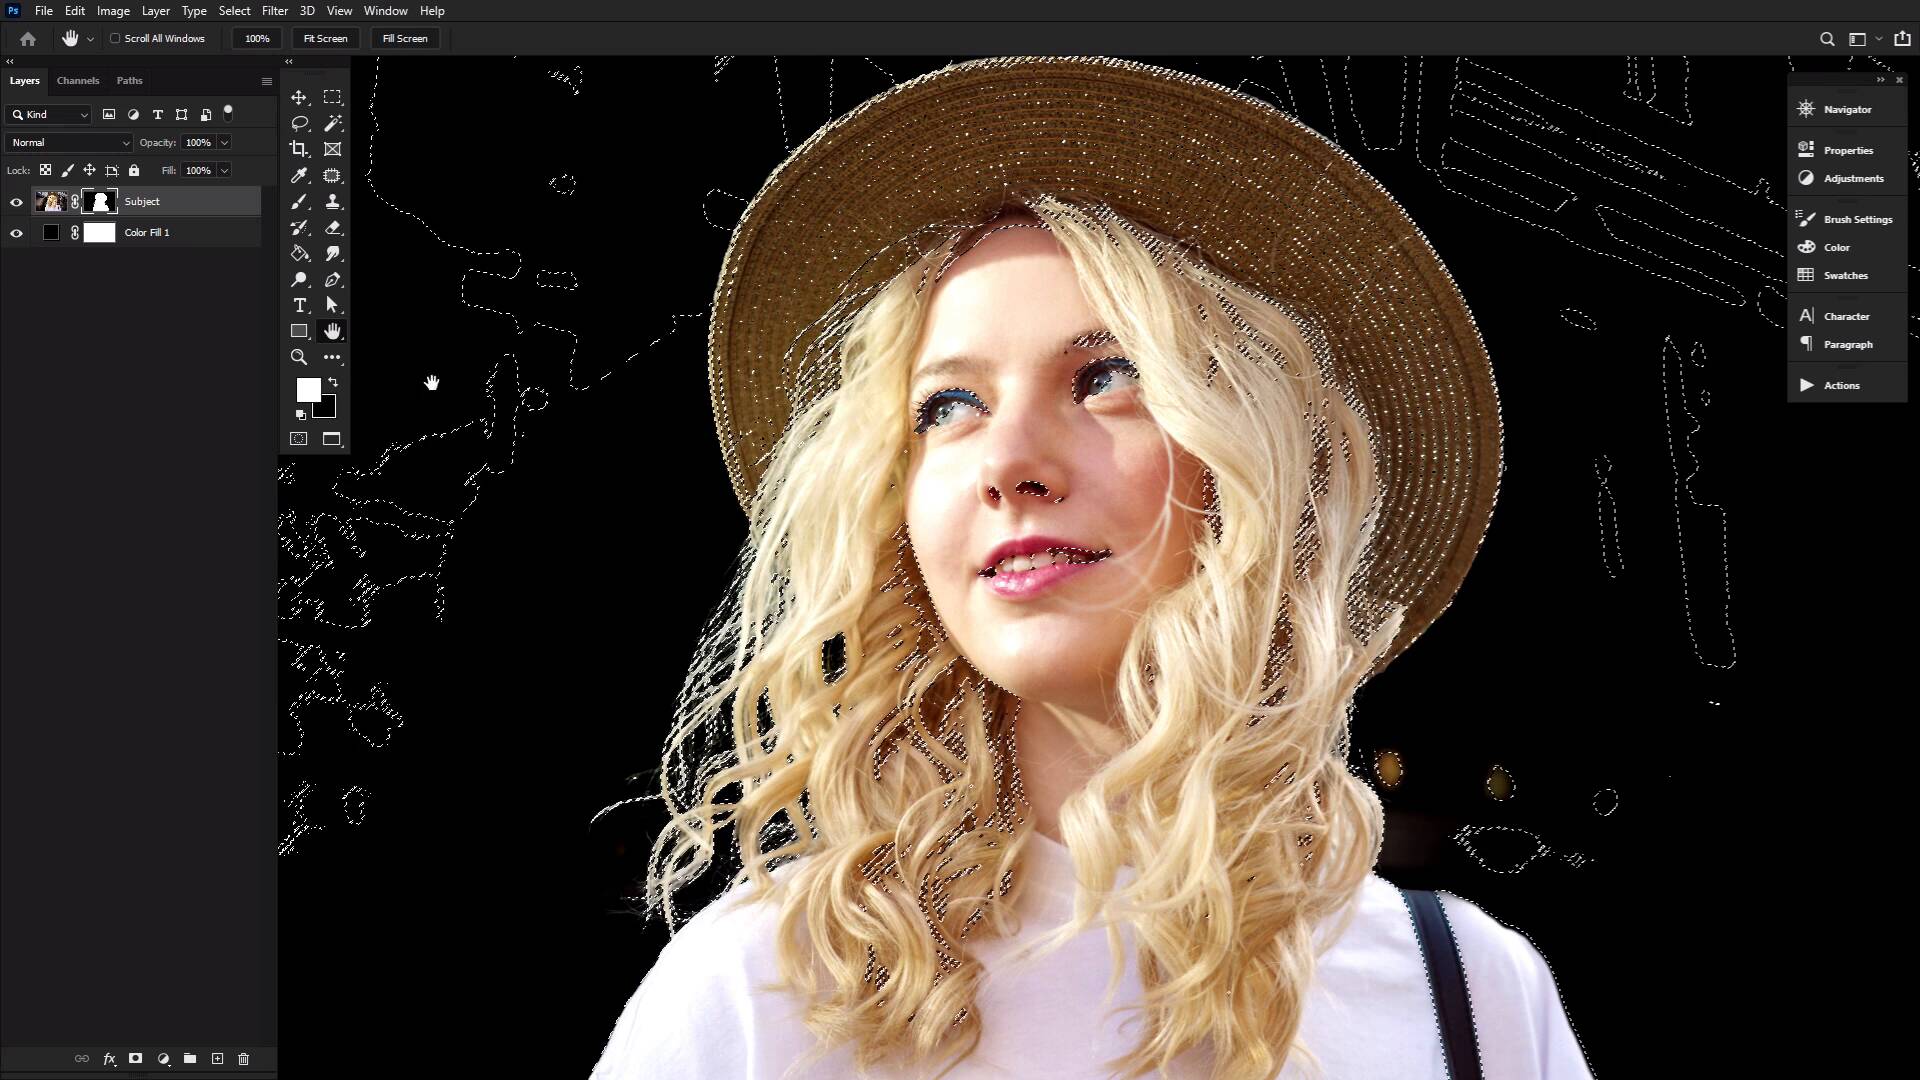
Task: Click the Fill Screen button
Action: pyautogui.click(x=405, y=38)
